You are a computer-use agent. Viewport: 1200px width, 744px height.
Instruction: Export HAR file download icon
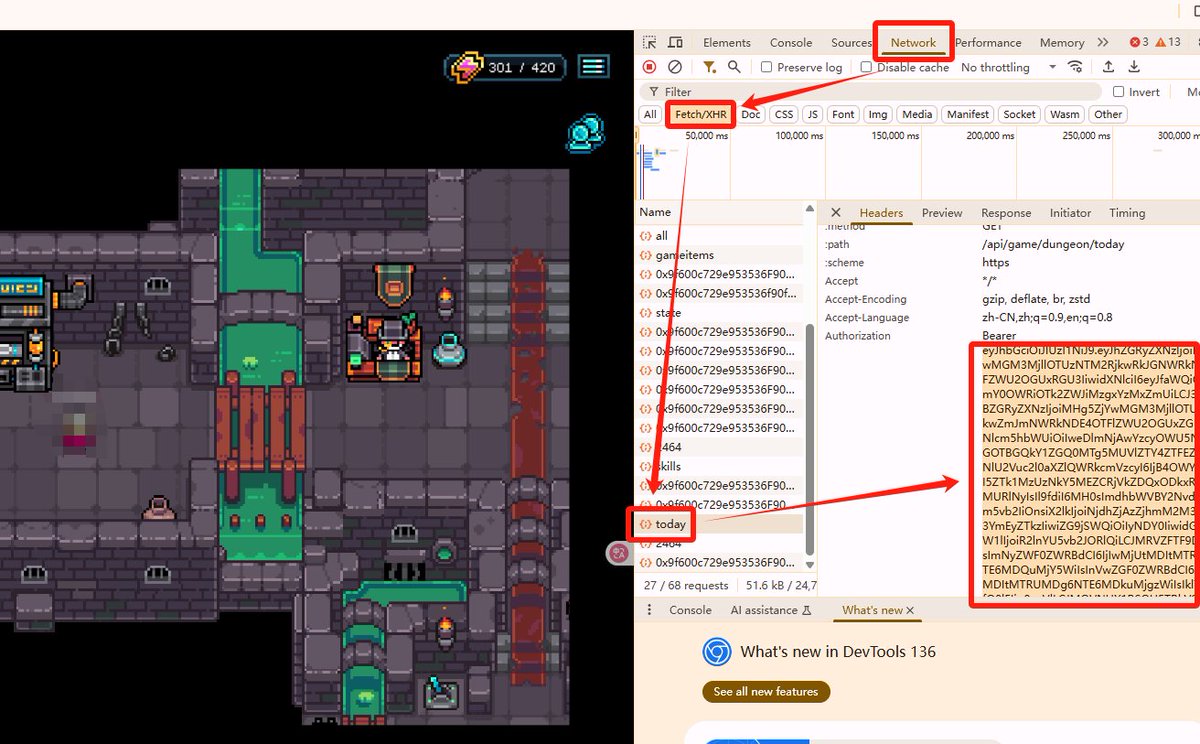coord(1134,67)
